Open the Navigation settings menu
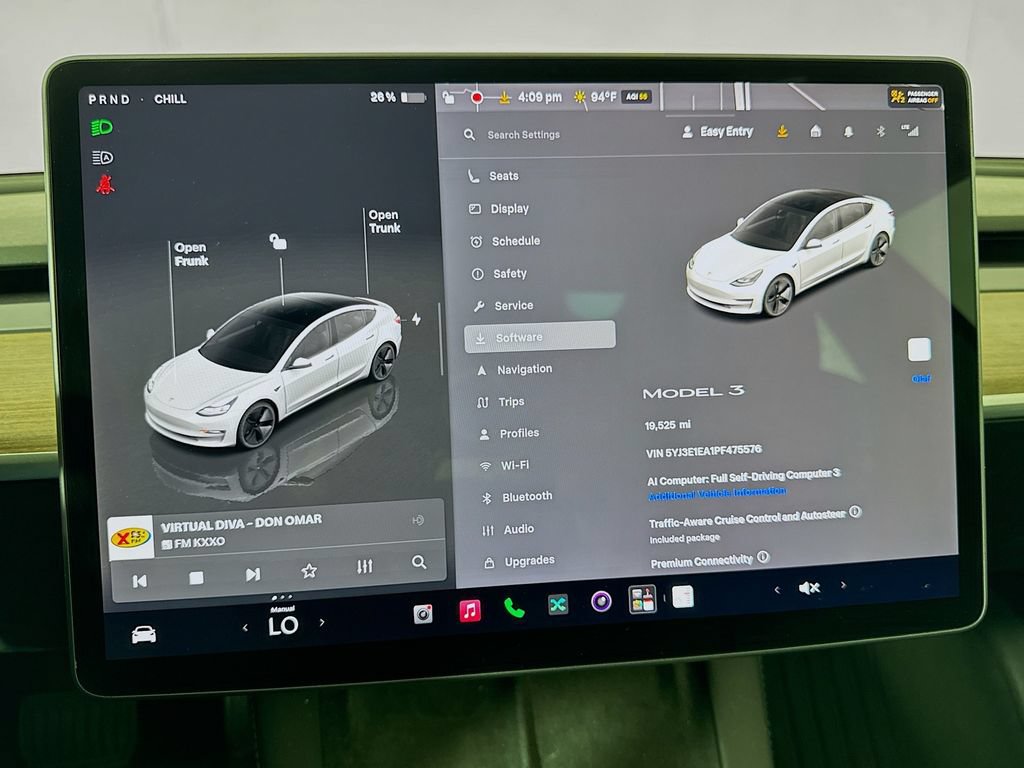 (515, 370)
